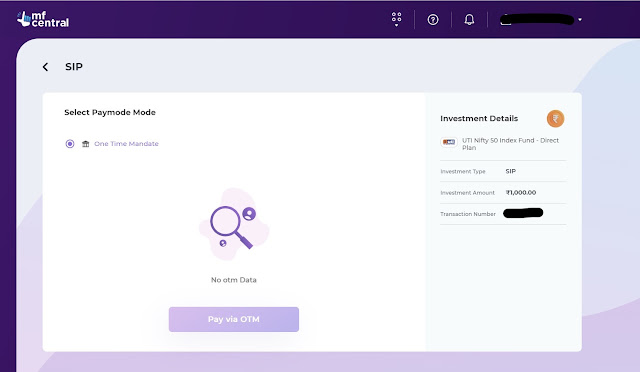640x372 pixels.
Task: Open the help question mark icon
Action: point(433,20)
